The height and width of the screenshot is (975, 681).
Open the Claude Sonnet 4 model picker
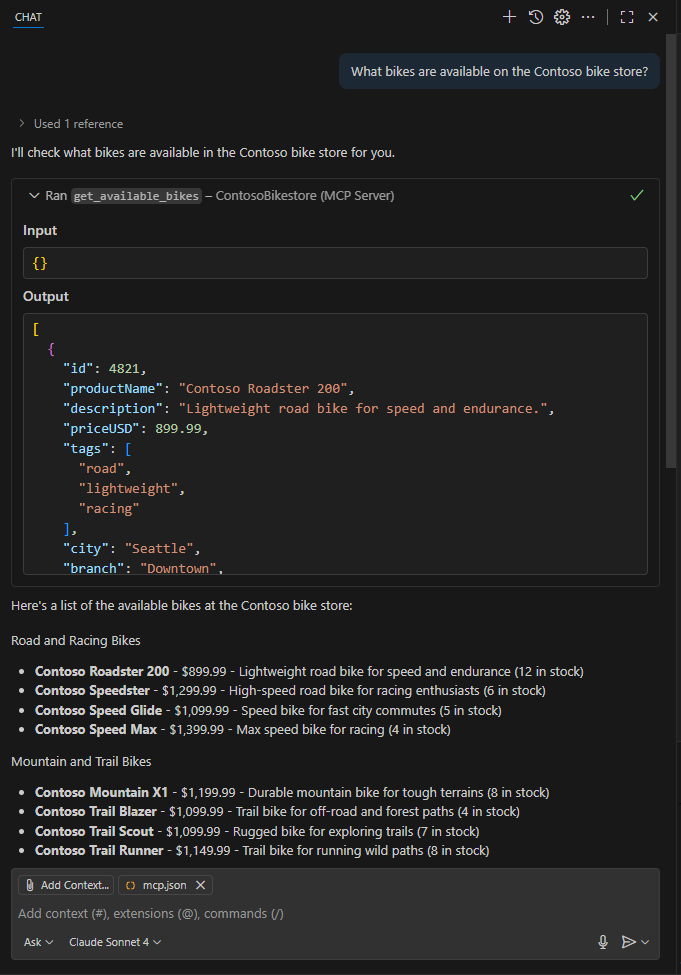coord(115,942)
